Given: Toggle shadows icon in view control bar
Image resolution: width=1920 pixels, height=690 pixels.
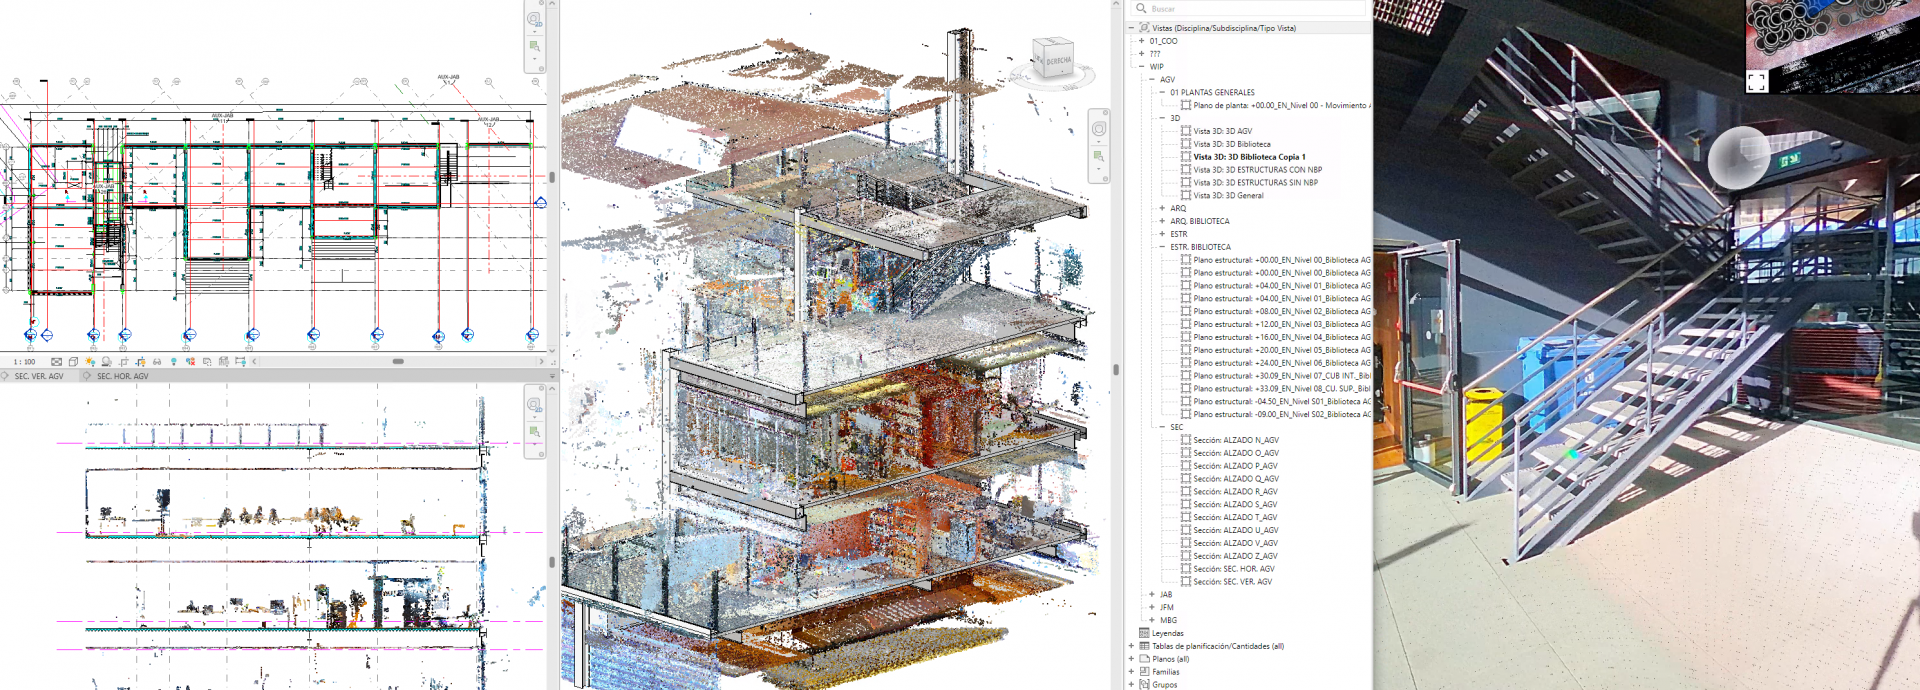Looking at the screenshot, I should pyautogui.click(x=106, y=362).
